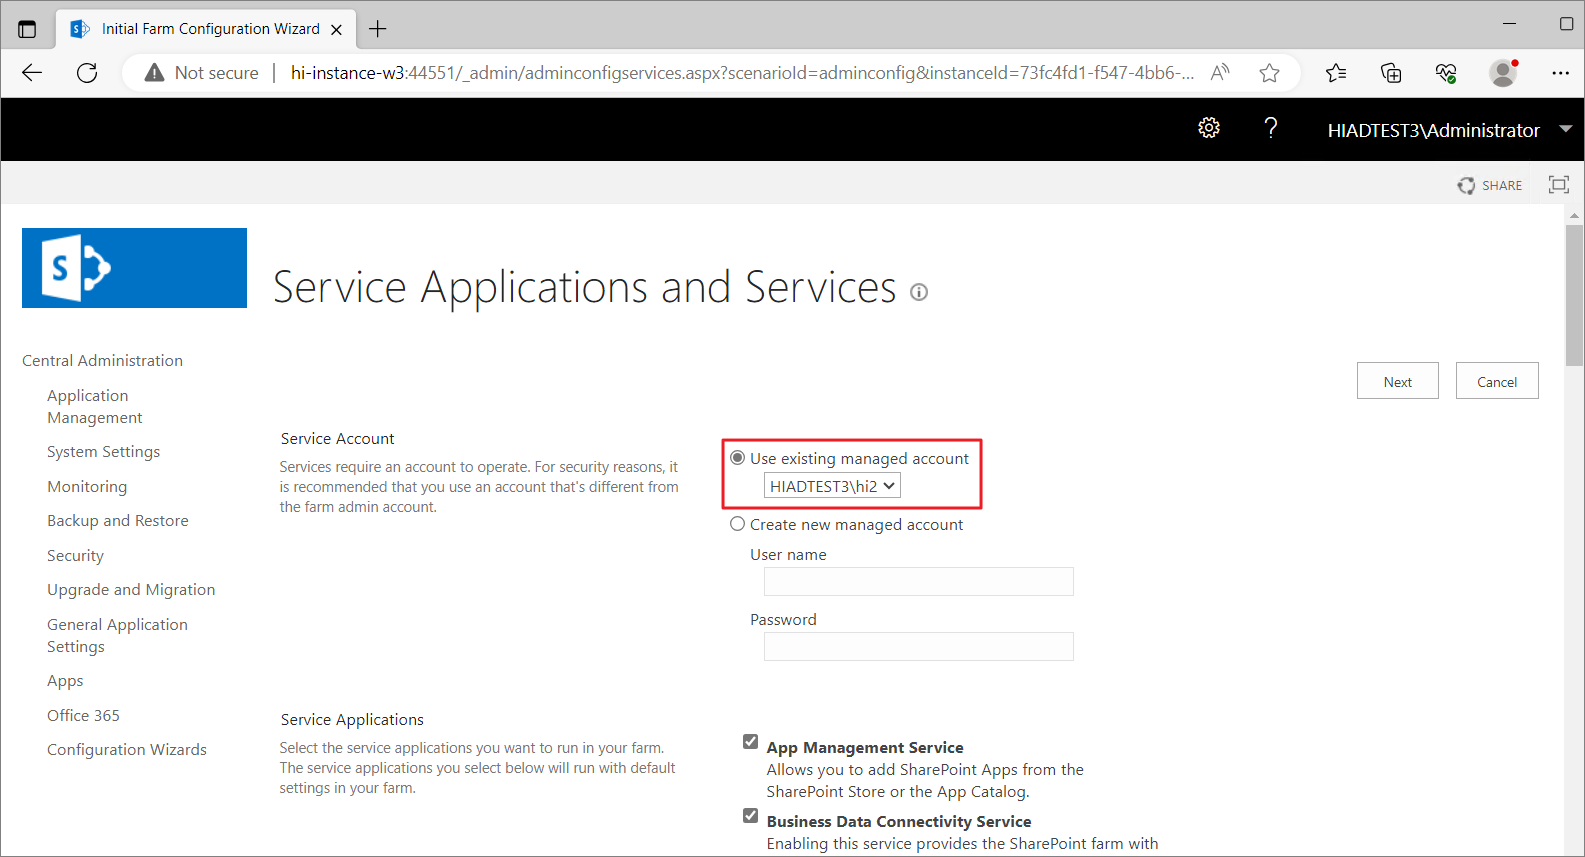Uncheck App Management Service checkbox
1585x857 pixels.
[751, 742]
